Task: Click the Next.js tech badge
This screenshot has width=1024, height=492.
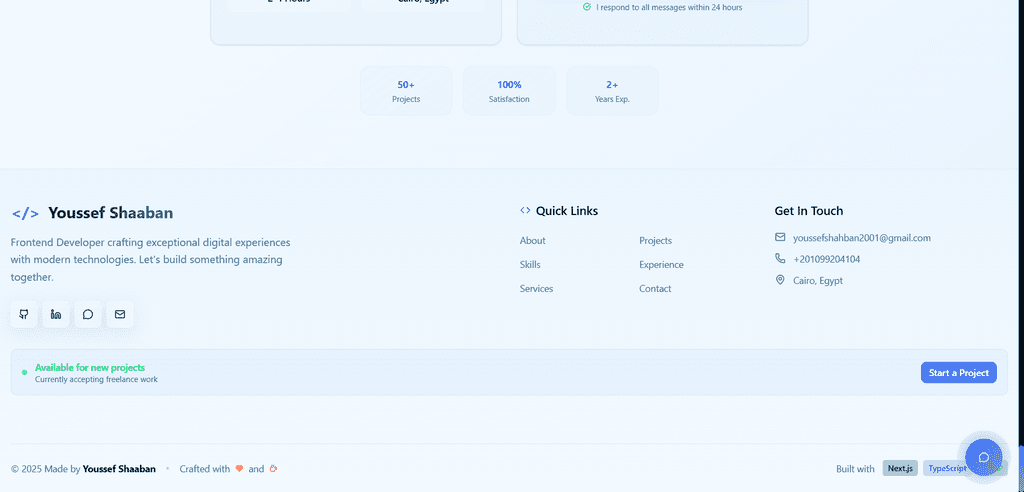Action: click(x=900, y=468)
